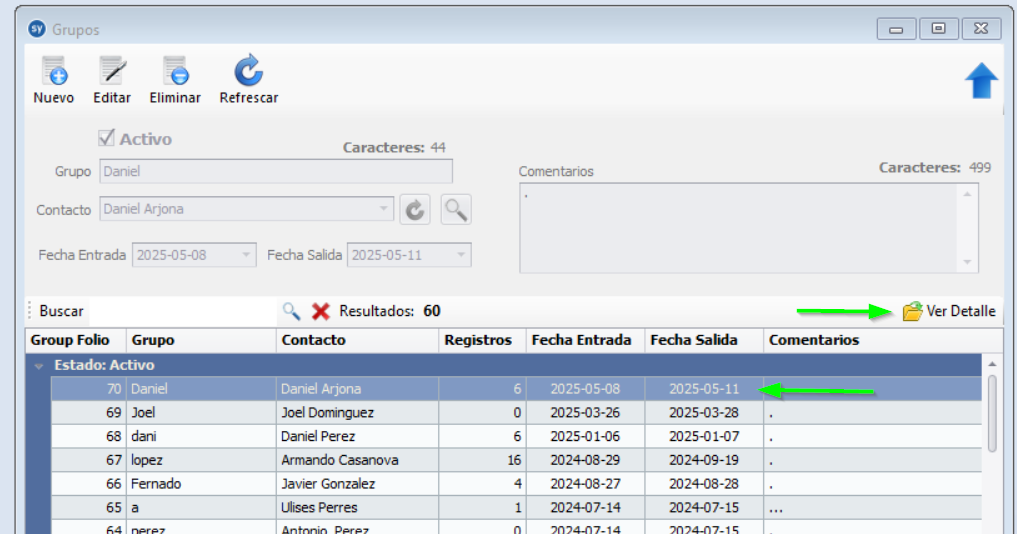Maximize the Grupos window
Image resolution: width=1017 pixels, height=534 pixels.
[x=939, y=29]
